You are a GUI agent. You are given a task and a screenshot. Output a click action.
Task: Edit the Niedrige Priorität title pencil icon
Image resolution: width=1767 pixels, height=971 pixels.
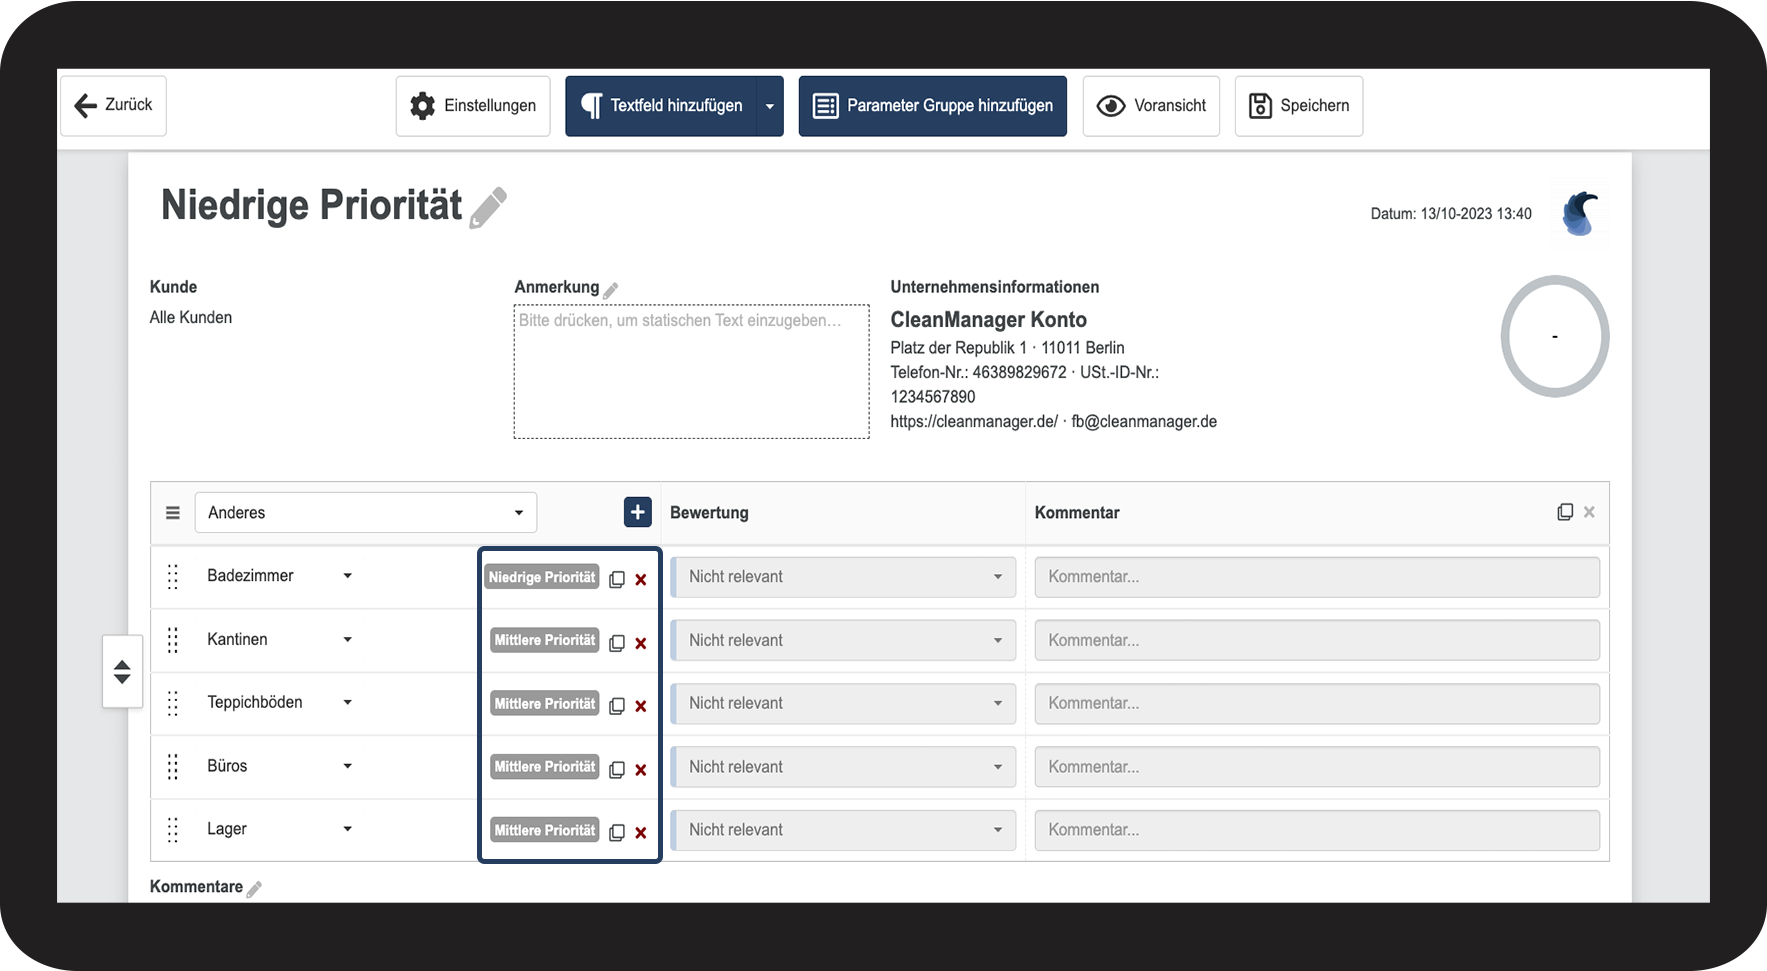coord(488,208)
